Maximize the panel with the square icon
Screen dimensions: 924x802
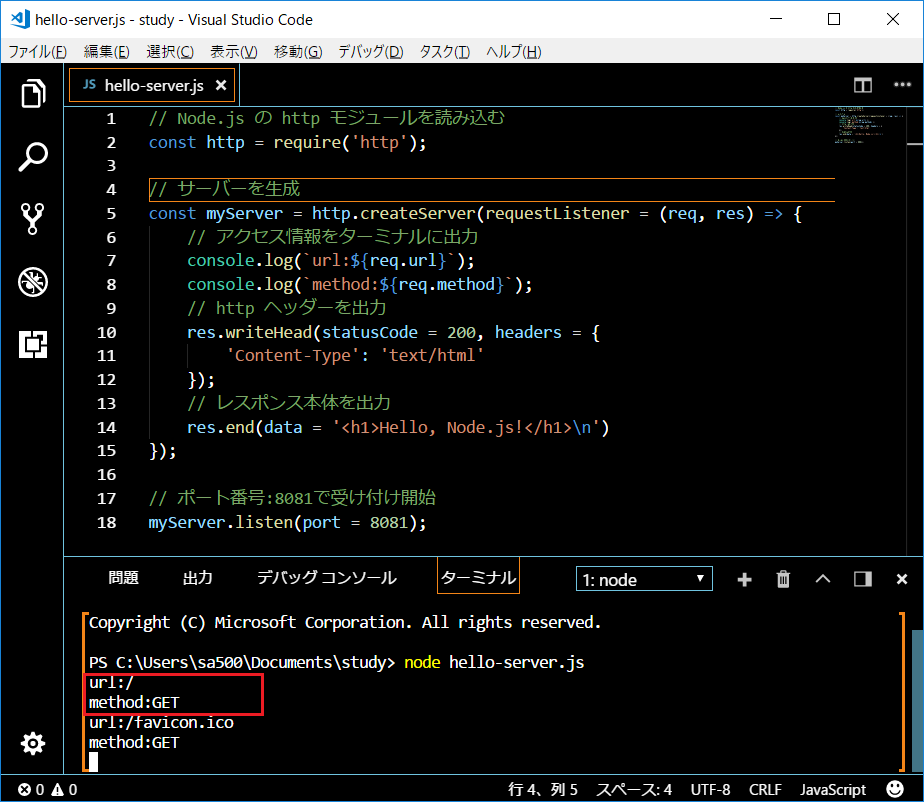pyautogui.click(x=862, y=578)
